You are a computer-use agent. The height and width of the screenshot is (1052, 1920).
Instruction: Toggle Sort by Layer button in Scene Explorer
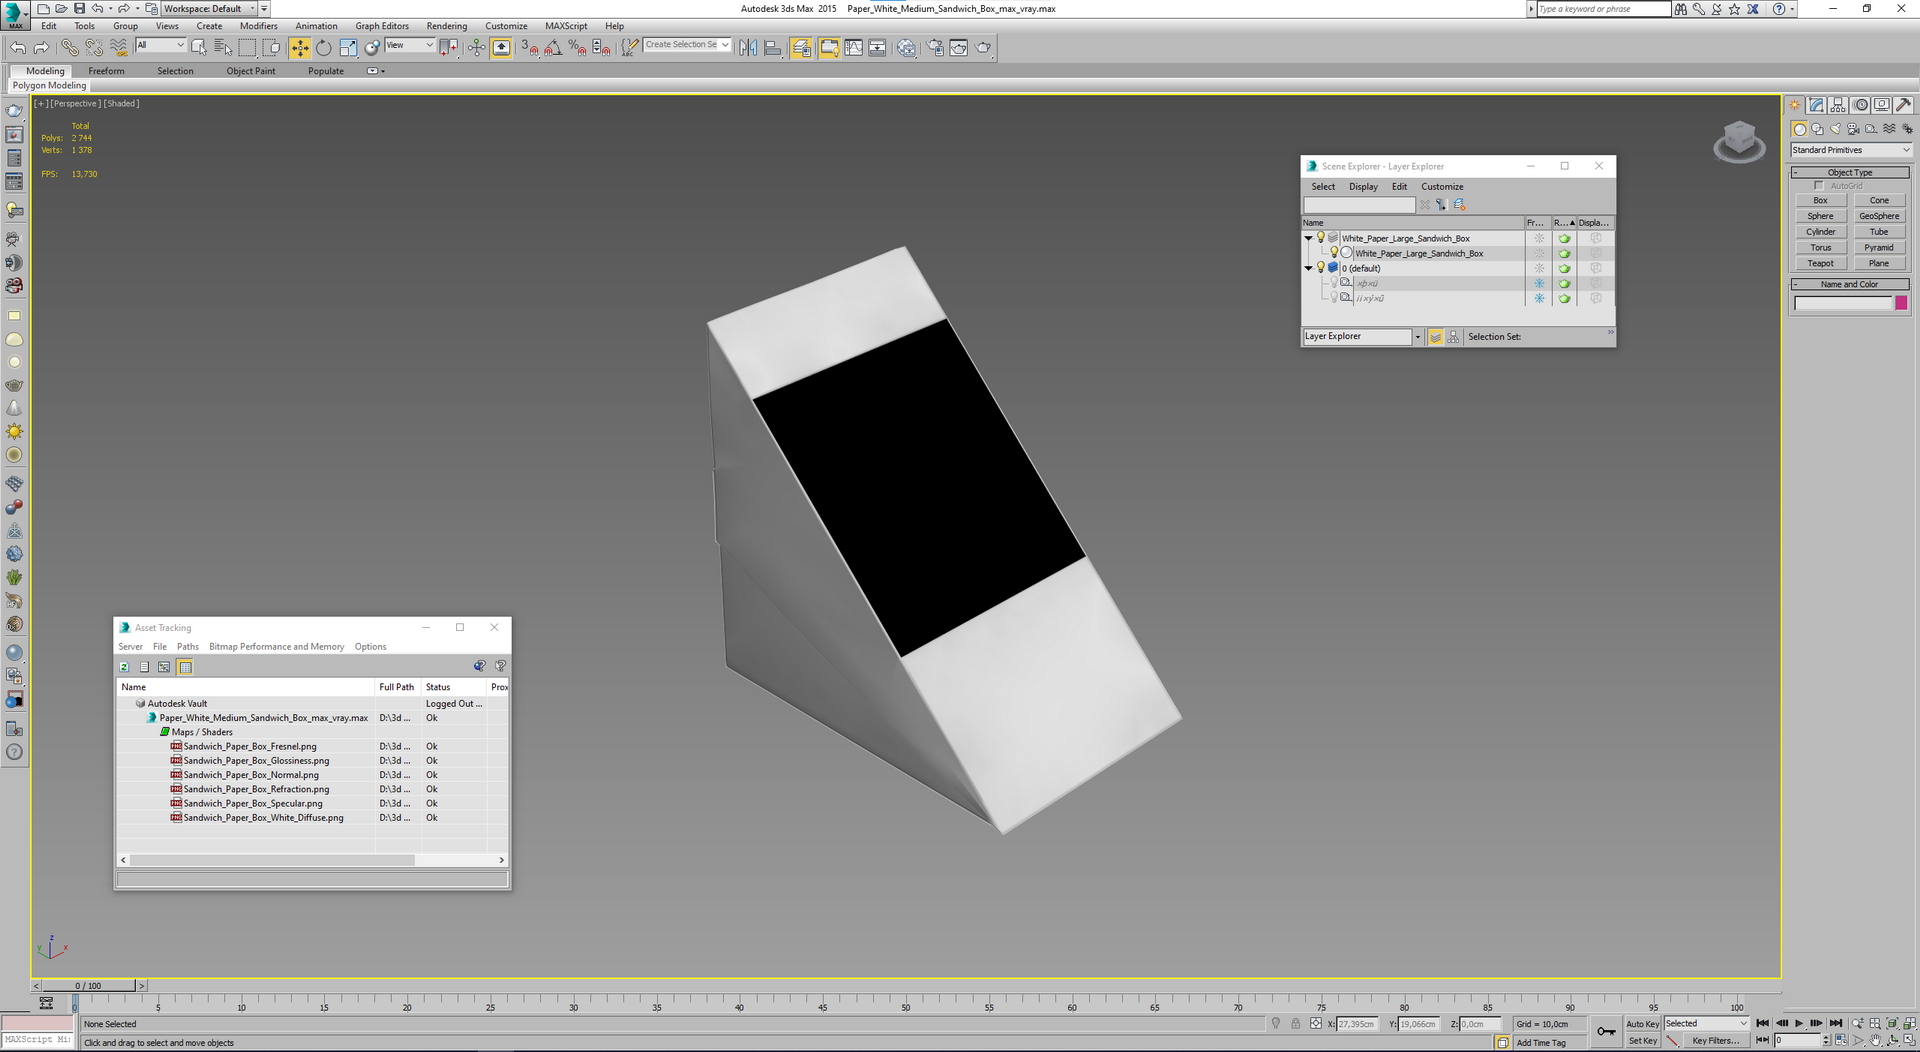[x=1435, y=337]
